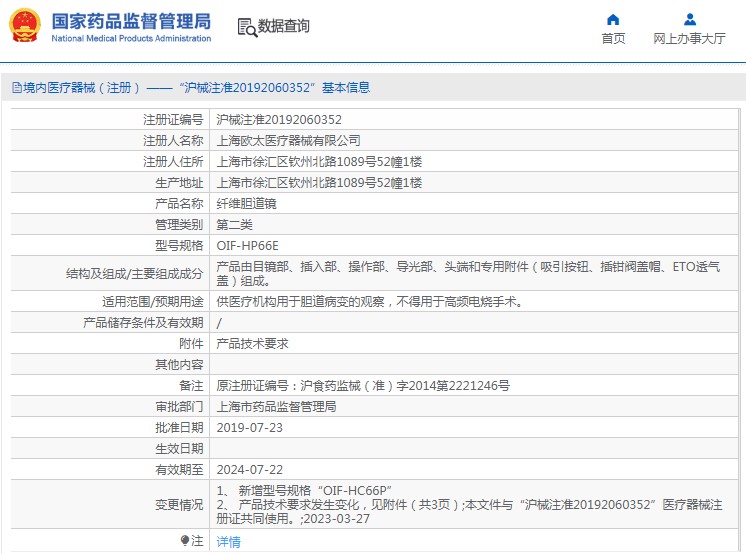Click the 生效日期 row label
Screen dimensions: 746x554
tap(179, 448)
